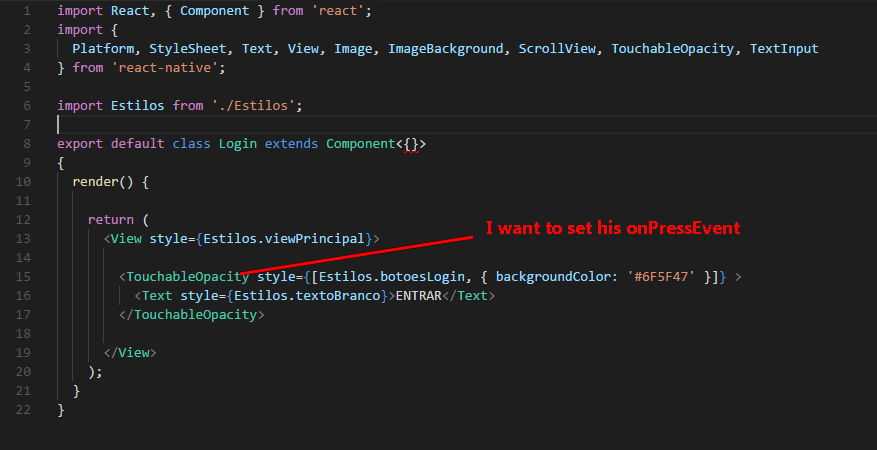877x450 pixels.
Task: Click 'Estilos.viewPrincipal' on line 13
Action: point(284,239)
